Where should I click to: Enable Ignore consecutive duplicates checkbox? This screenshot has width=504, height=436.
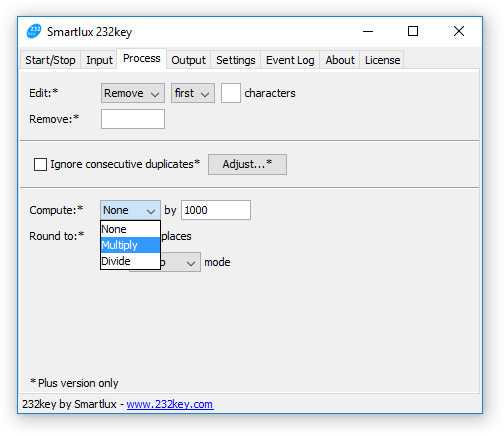point(40,164)
